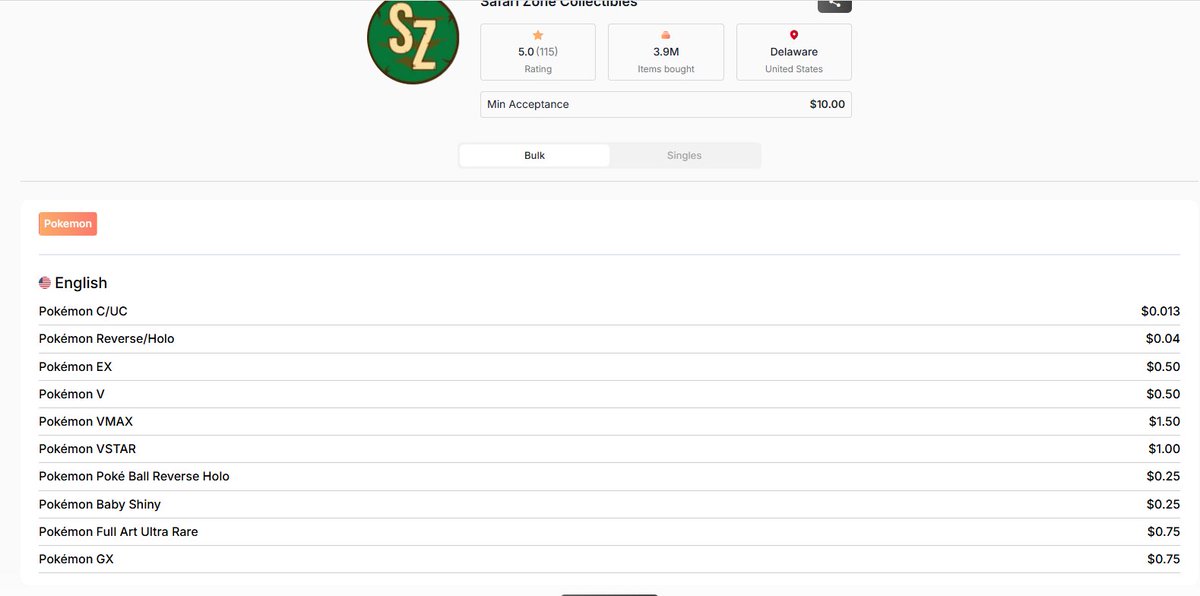Click the 3.9M Items bought stat

(x=665, y=51)
